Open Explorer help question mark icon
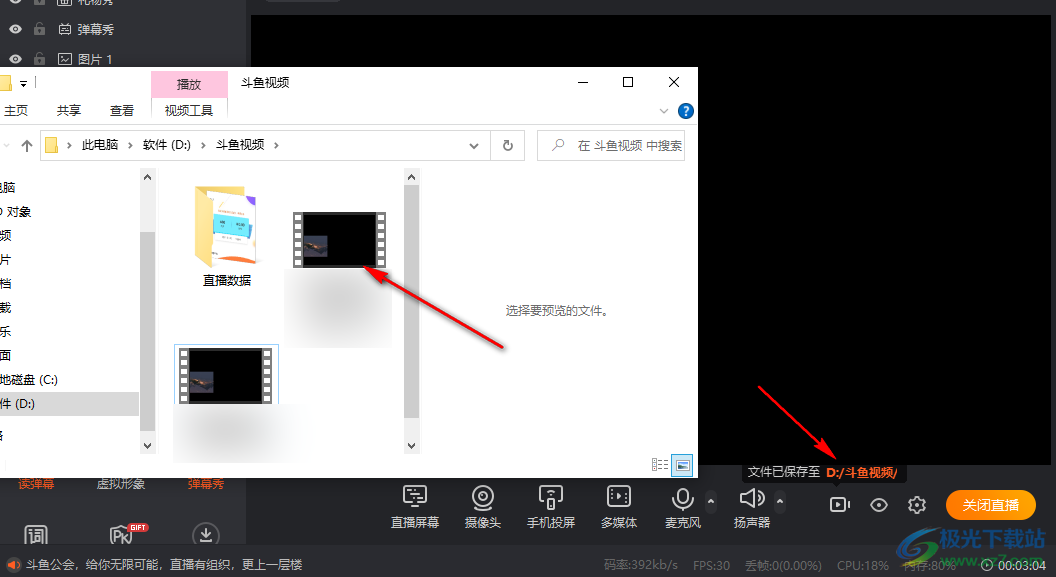 point(686,111)
